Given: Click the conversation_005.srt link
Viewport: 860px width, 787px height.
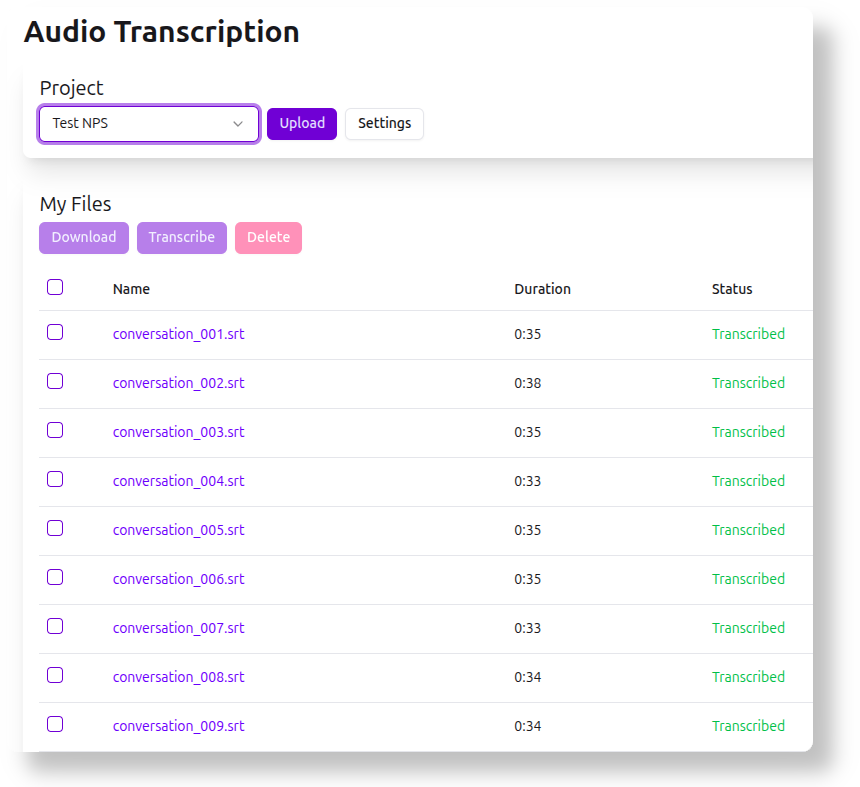Looking at the screenshot, I should tap(178, 530).
